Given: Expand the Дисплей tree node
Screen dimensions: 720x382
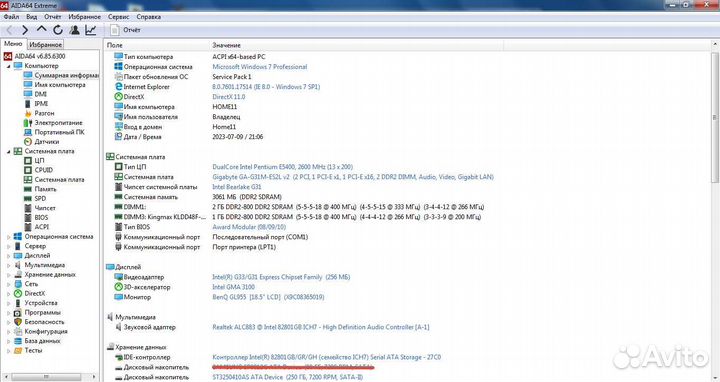Looking at the screenshot, I should (x=8, y=256).
